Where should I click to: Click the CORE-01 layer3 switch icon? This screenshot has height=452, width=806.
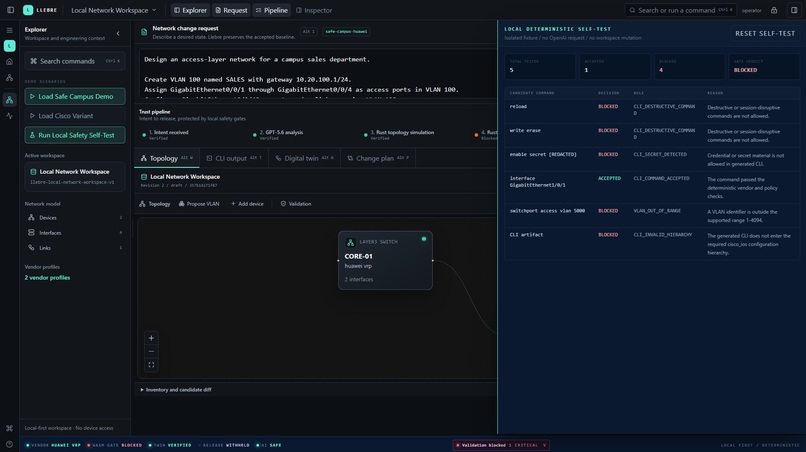pyautogui.click(x=351, y=242)
